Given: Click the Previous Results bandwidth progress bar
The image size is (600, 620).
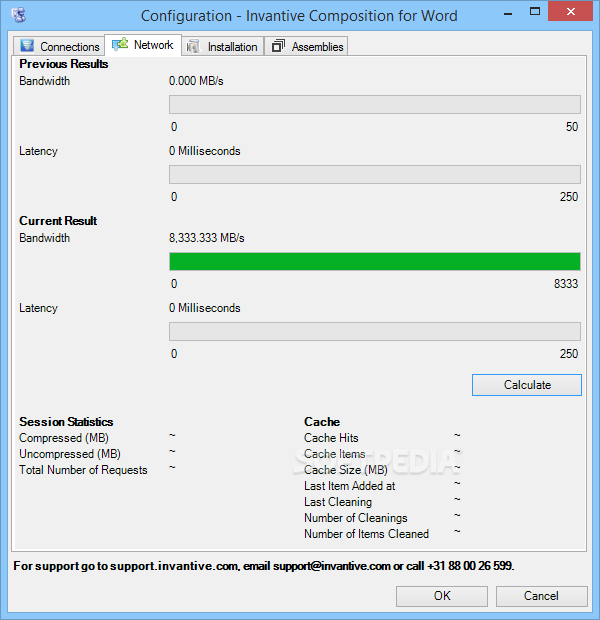Looking at the screenshot, I should (x=375, y=104).
